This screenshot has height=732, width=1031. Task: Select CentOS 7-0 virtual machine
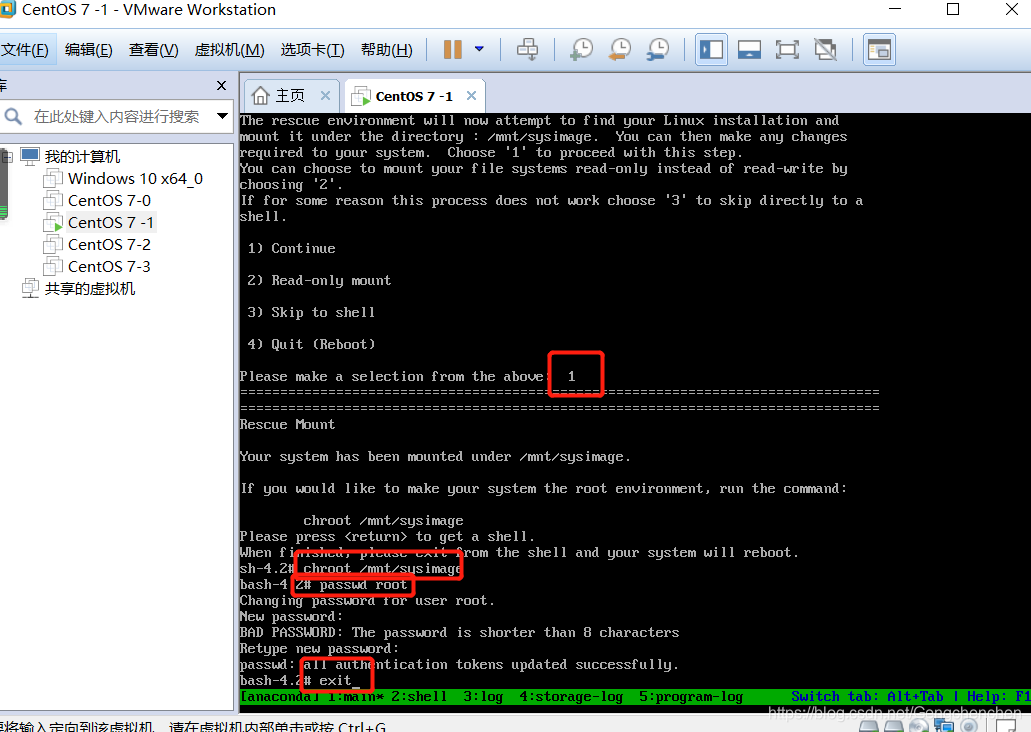(109, 201)
